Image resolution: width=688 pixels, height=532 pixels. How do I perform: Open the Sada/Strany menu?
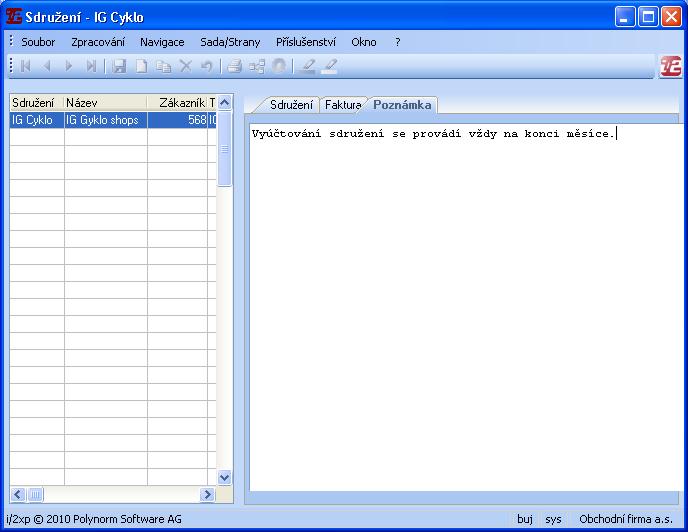click(230, 42)
